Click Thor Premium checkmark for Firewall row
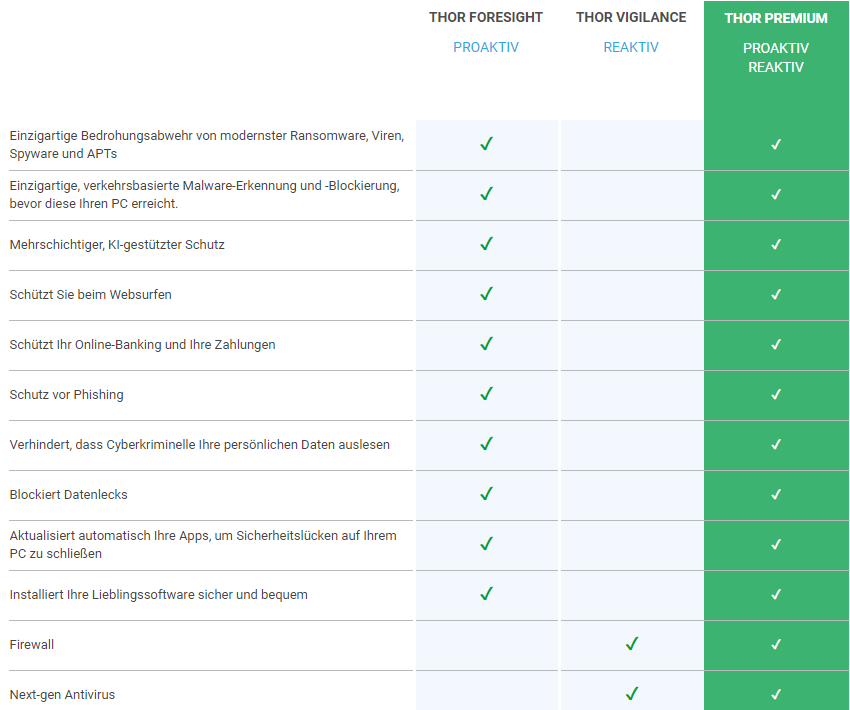Screen dimensions: 850x710 coord(776,644)
